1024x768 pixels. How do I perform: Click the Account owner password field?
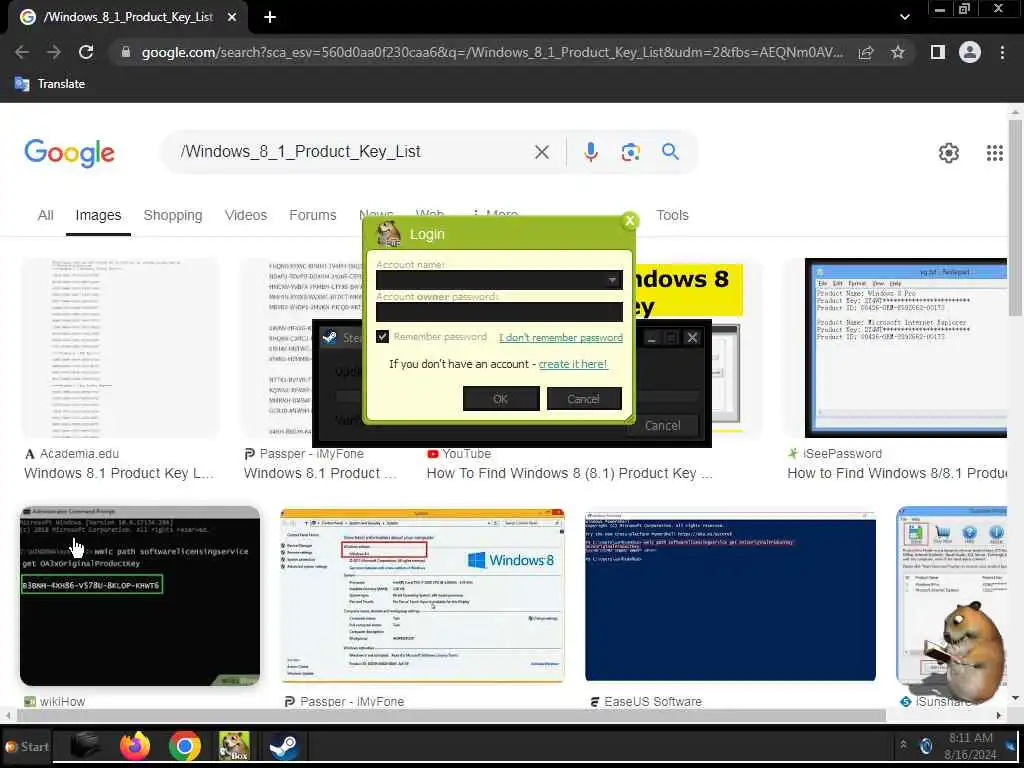tap(499, 312)
